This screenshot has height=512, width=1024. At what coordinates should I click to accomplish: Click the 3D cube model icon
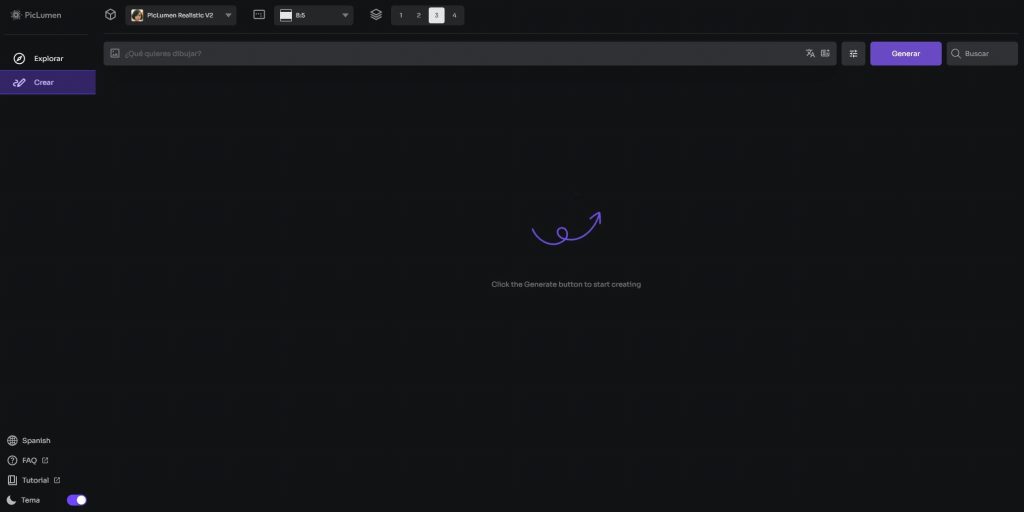[110, 15]
